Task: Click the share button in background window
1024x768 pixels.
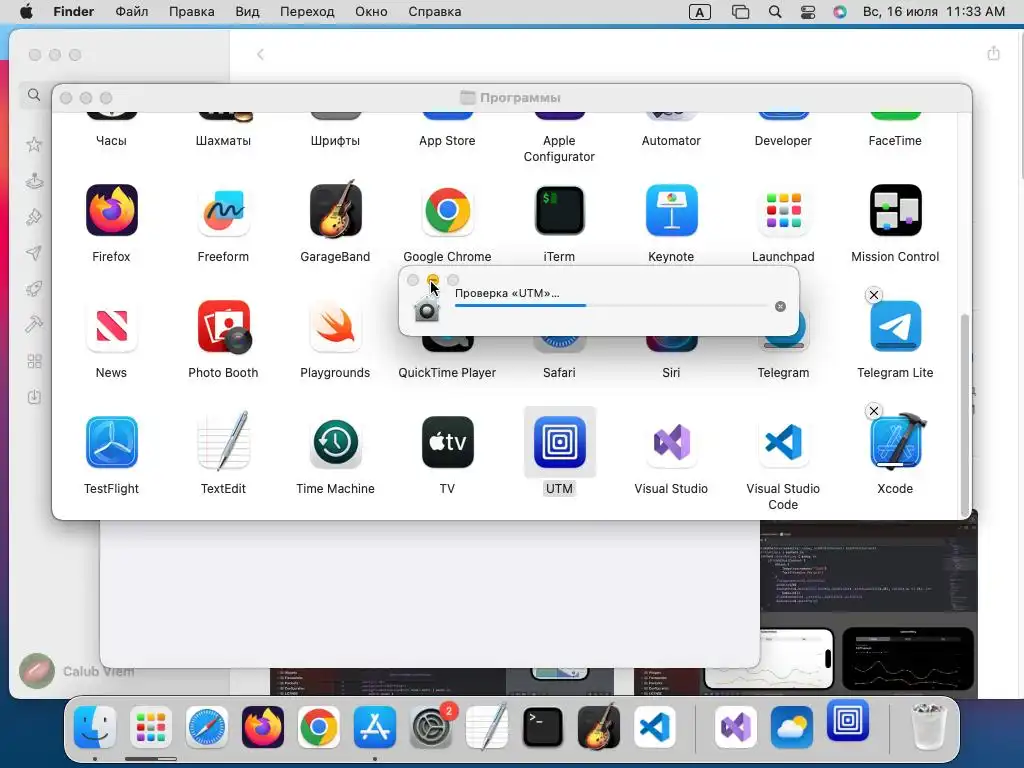Action: click(x=993, y=53)
